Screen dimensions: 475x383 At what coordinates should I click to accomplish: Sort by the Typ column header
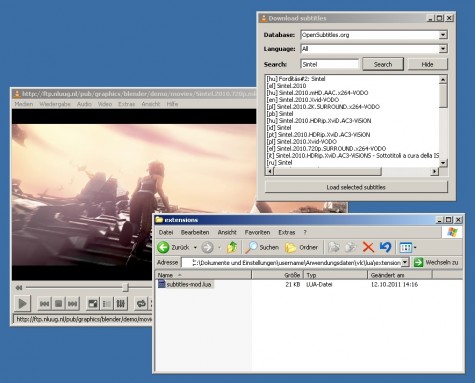335,275
